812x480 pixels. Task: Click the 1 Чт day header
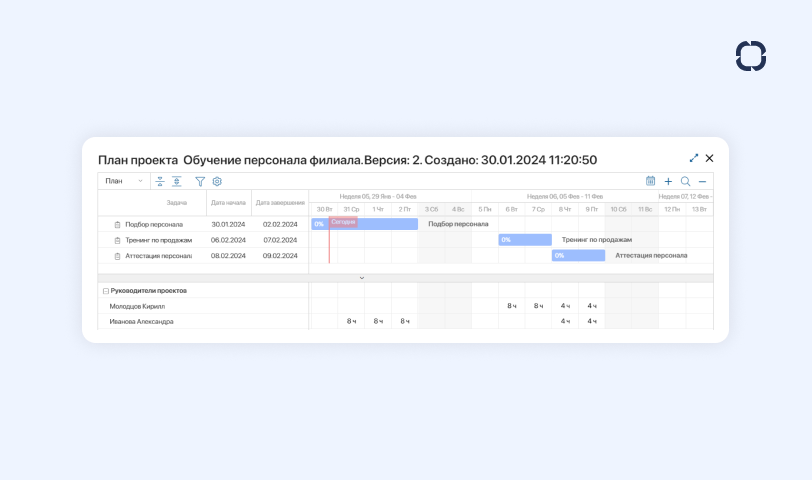click(378, 210)
